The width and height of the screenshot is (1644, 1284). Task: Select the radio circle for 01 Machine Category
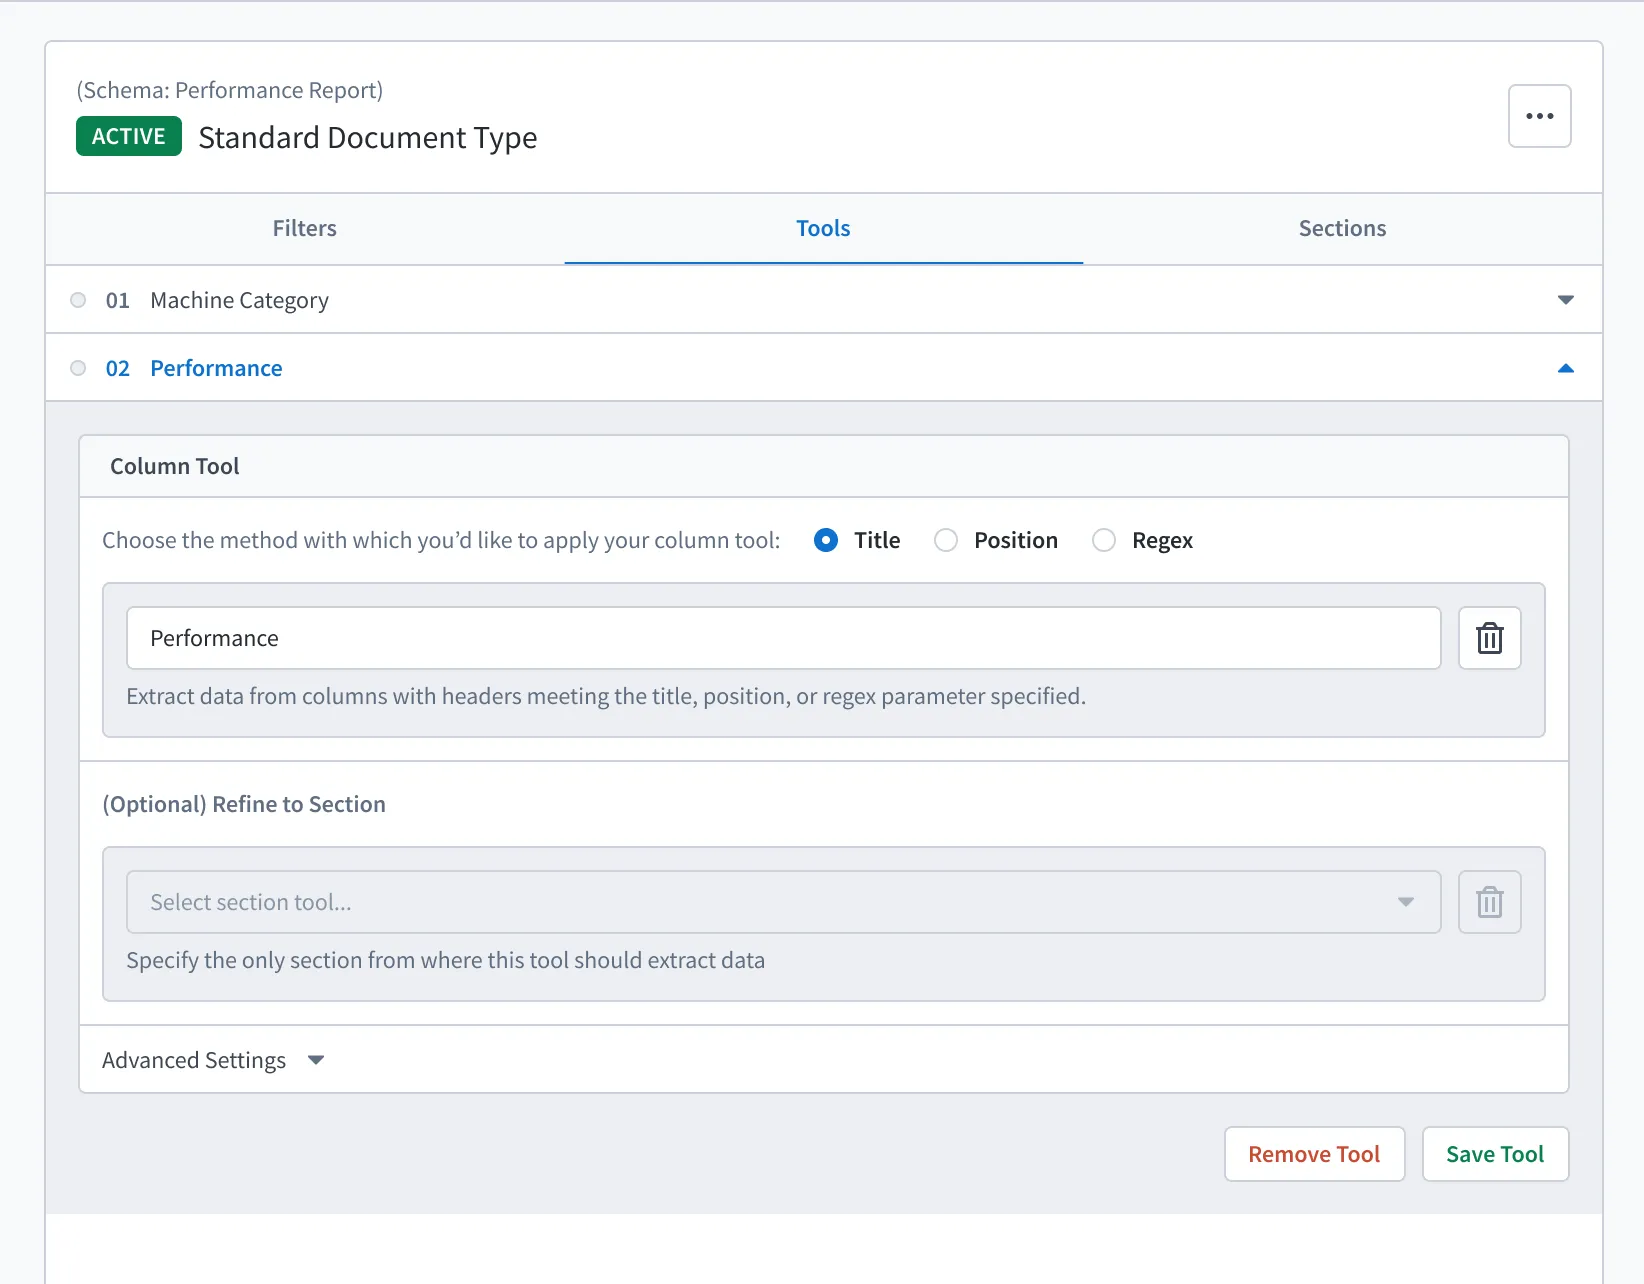(78, 300)
